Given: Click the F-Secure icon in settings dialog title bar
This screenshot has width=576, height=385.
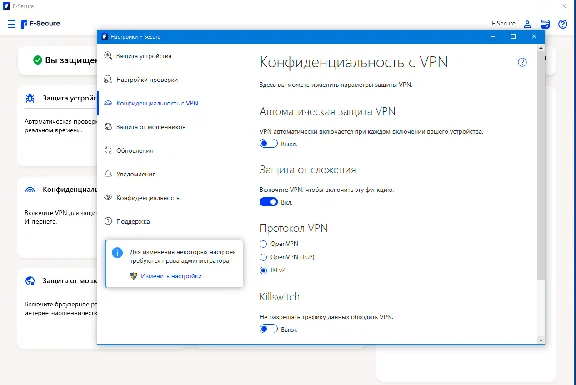Looking at the screenshot, I should click(x=105, y=37).
